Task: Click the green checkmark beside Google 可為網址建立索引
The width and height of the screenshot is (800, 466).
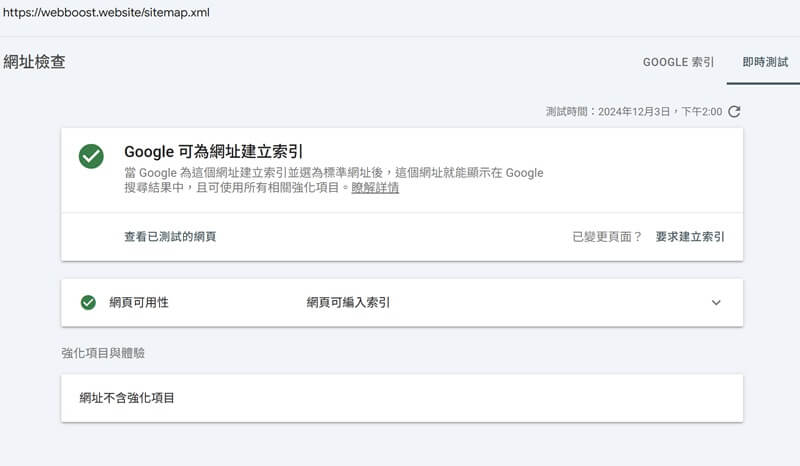Action: pyautogui.click(x=91, y=156)
